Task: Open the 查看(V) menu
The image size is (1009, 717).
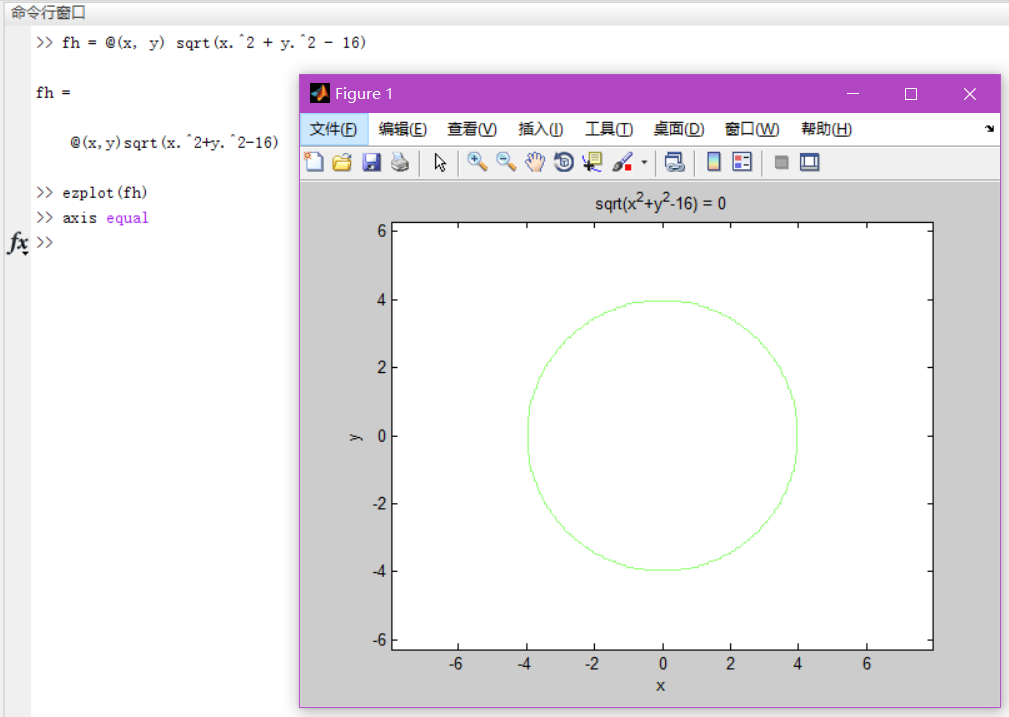Action: (472, 129)
